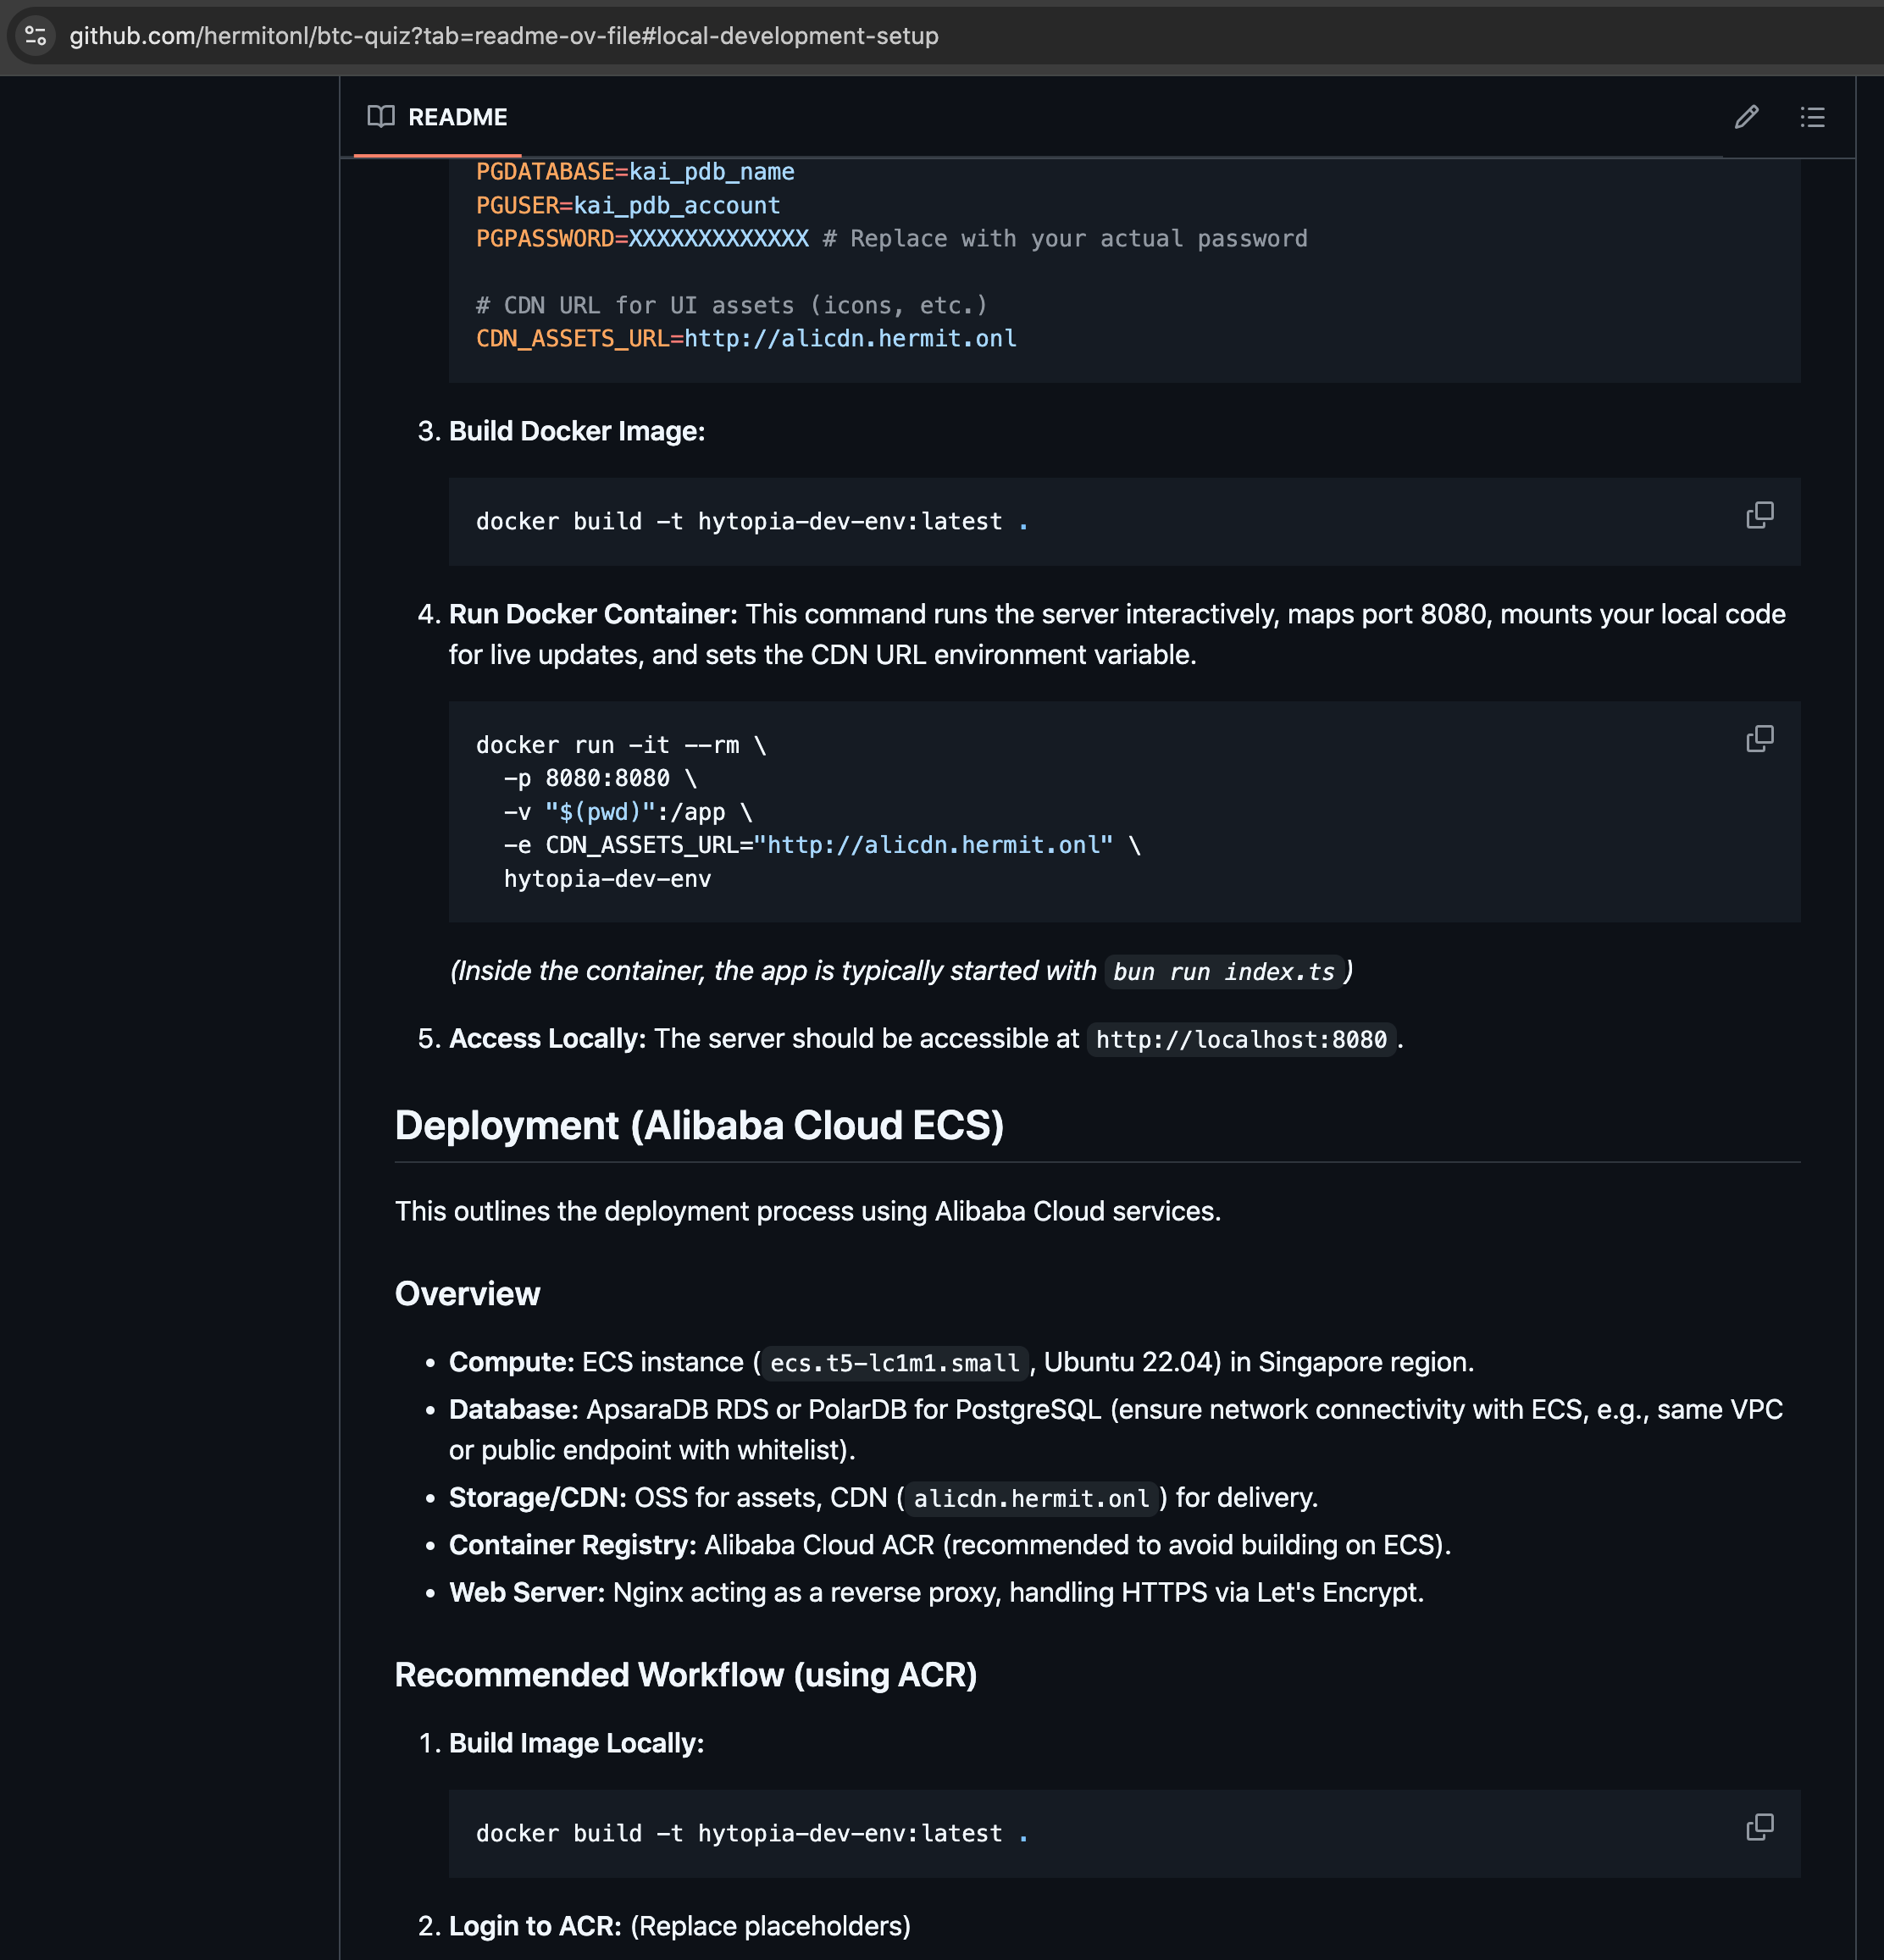Click the Database bullet label

tap(514, 1410)
